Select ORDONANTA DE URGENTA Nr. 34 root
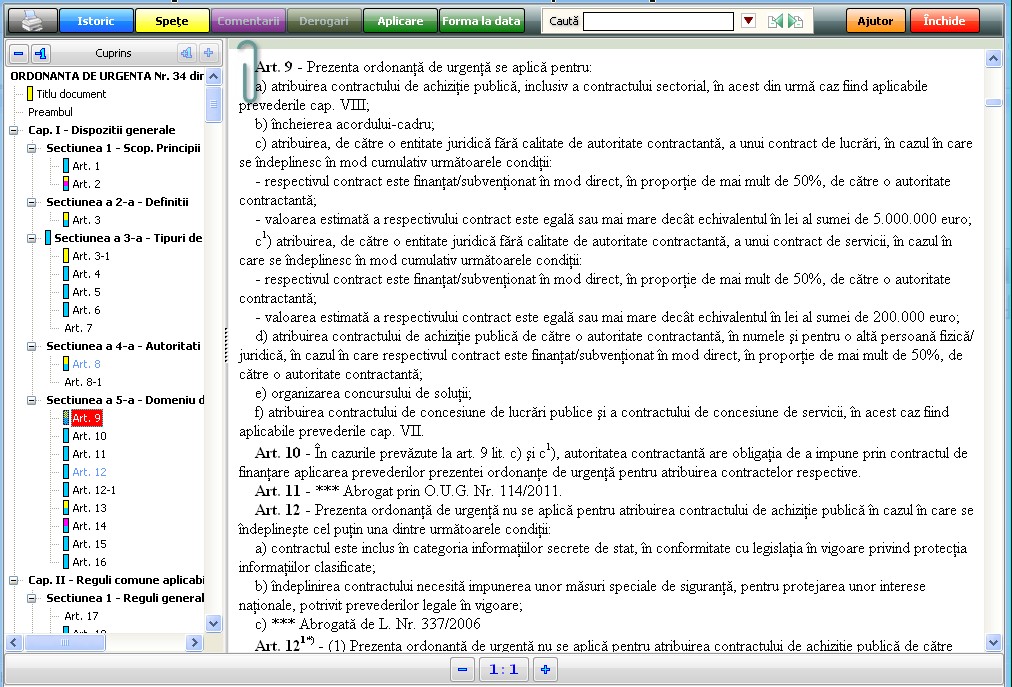This screenshot has height=687, width=1012. (x=106, y=76)
